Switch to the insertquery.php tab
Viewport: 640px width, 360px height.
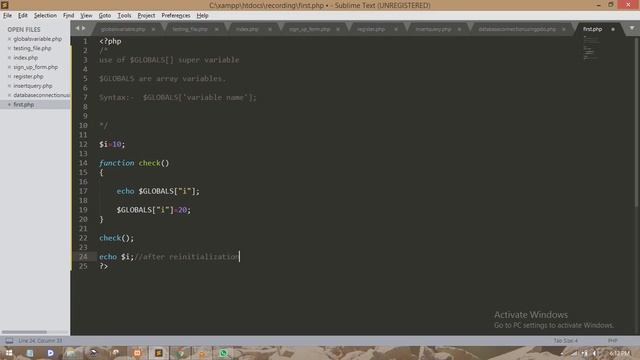[x=433, y=29]
